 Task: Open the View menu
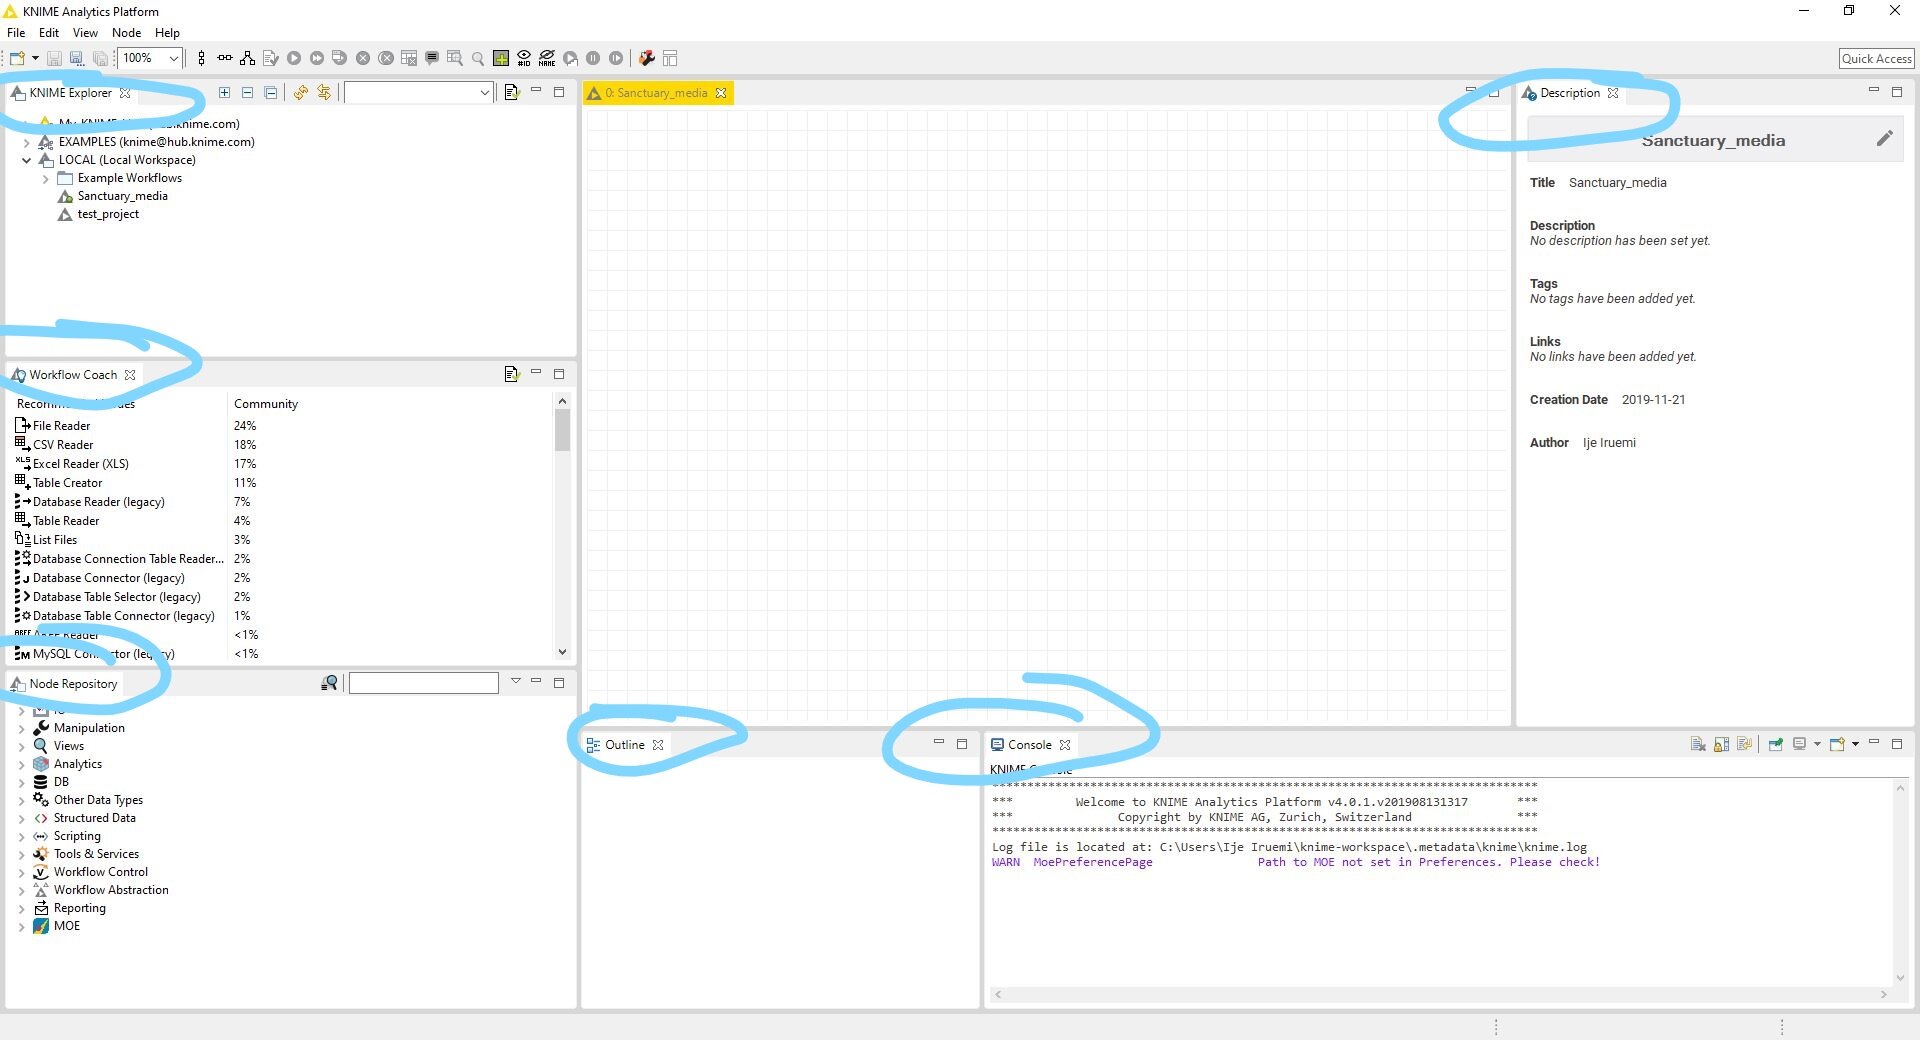point(85,32)
